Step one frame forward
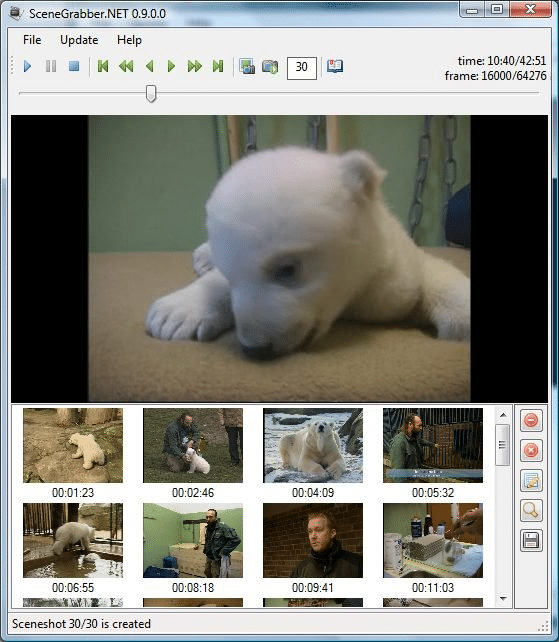Viewport: 559px width, 642px height. tap(171, 66)
